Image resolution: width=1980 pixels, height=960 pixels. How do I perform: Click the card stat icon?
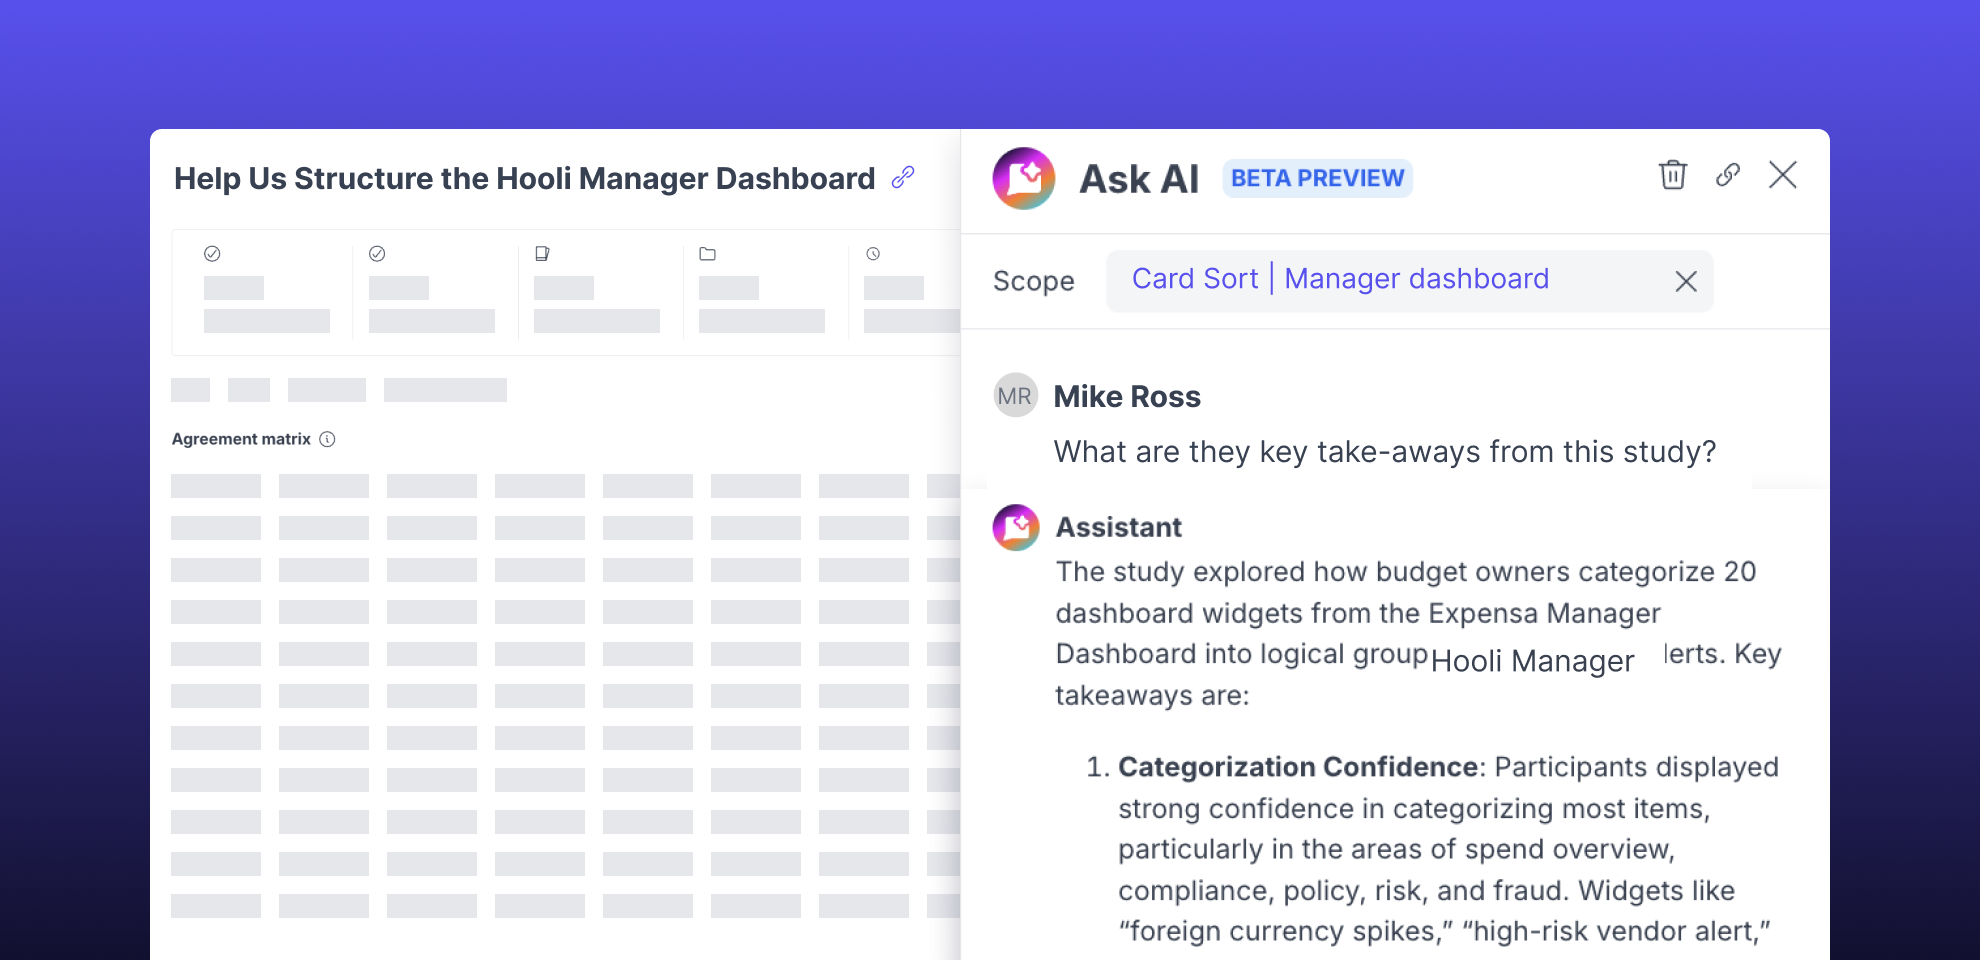[542, 254]
